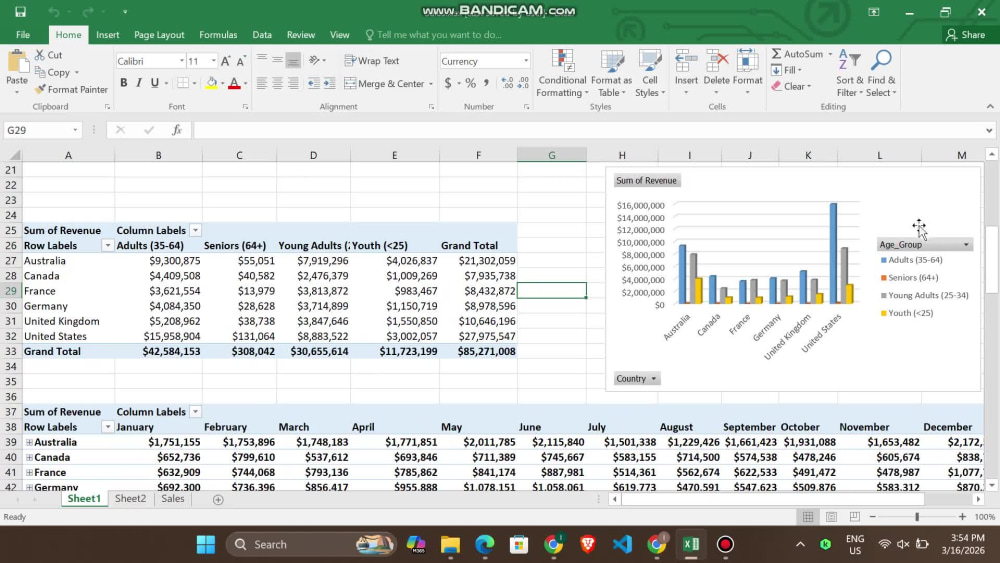Viewport: 1000px width, 563px height.
Task: Expand the Canada row group
Action: pyautogui.click(x=29, y=457)
